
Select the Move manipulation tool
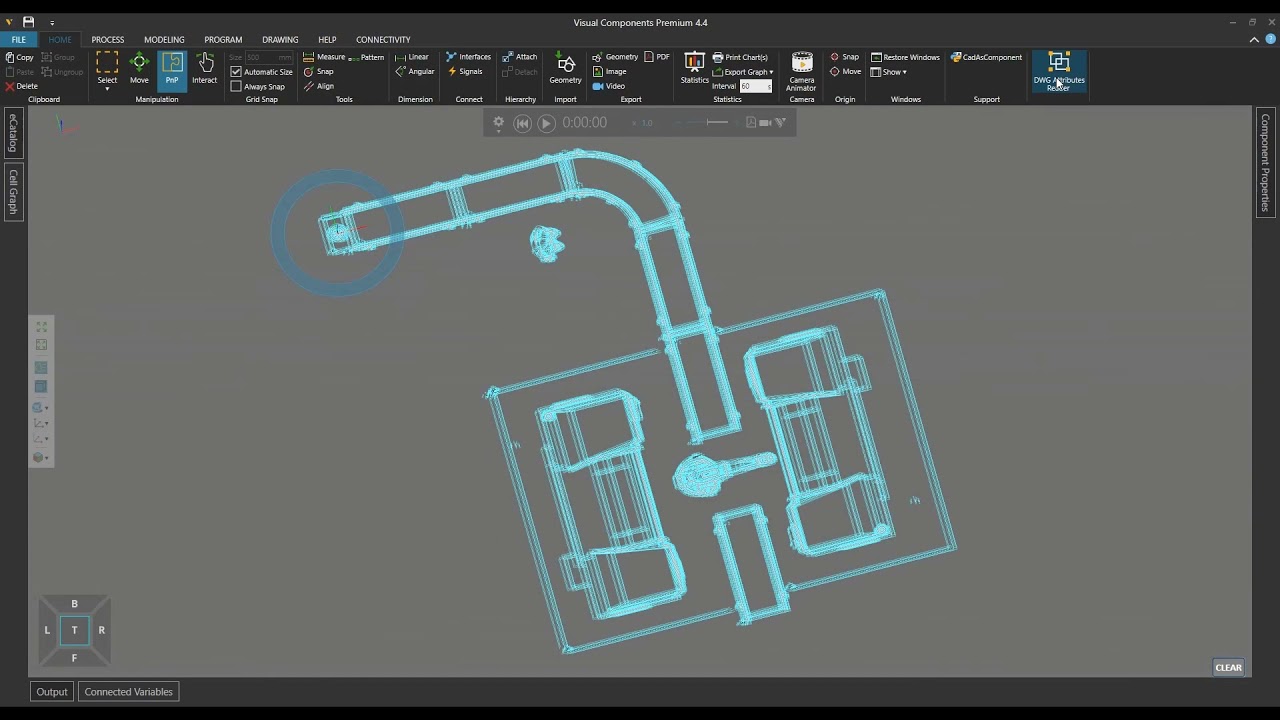[139, 69]
